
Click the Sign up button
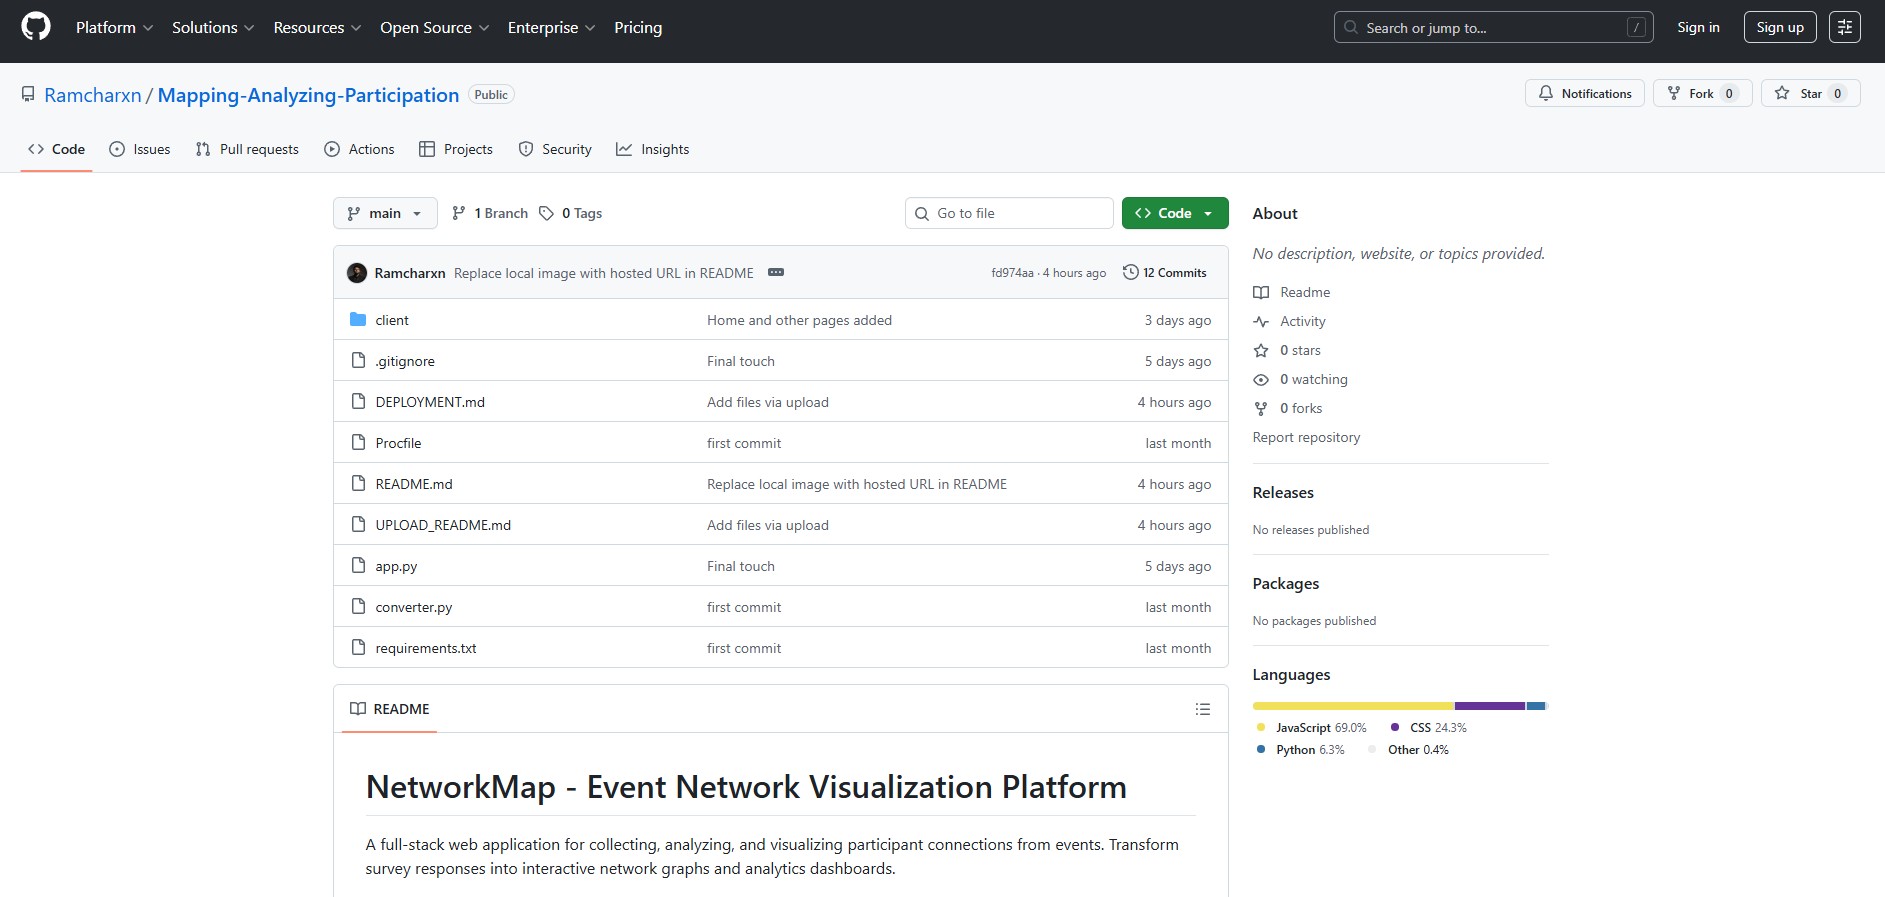pyautogui.click(x=1779, y=27)
